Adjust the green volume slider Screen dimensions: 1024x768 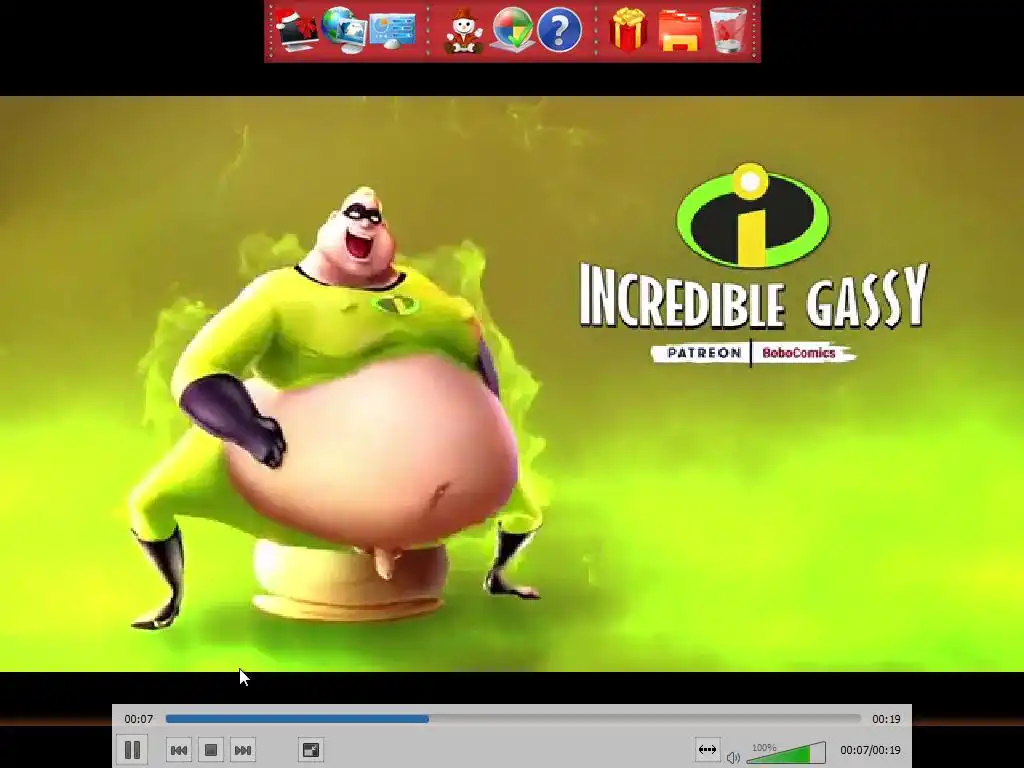[786, 753]
